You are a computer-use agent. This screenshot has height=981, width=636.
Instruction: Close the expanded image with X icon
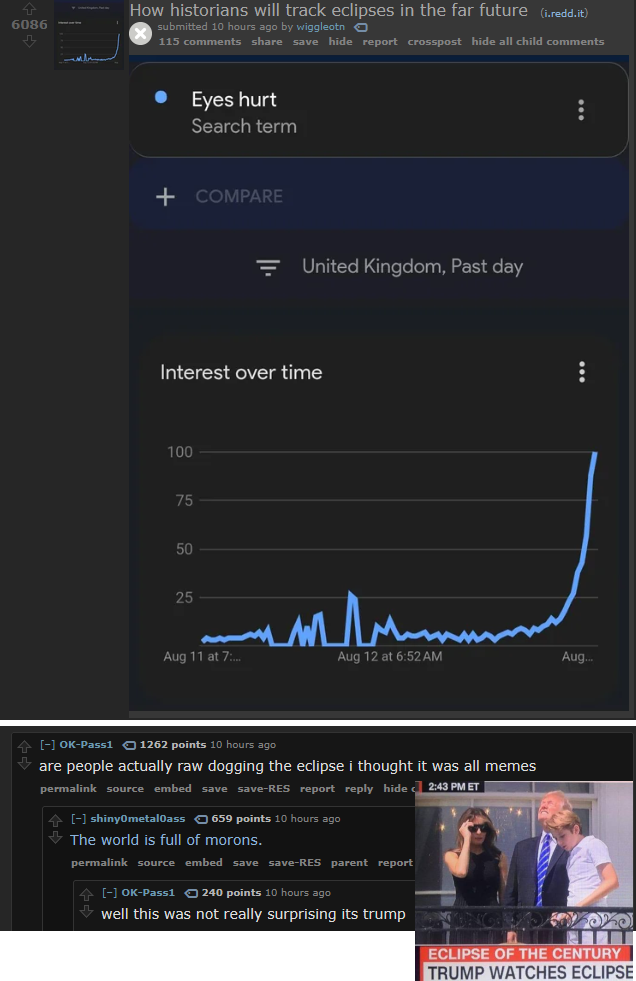[141, 34]
